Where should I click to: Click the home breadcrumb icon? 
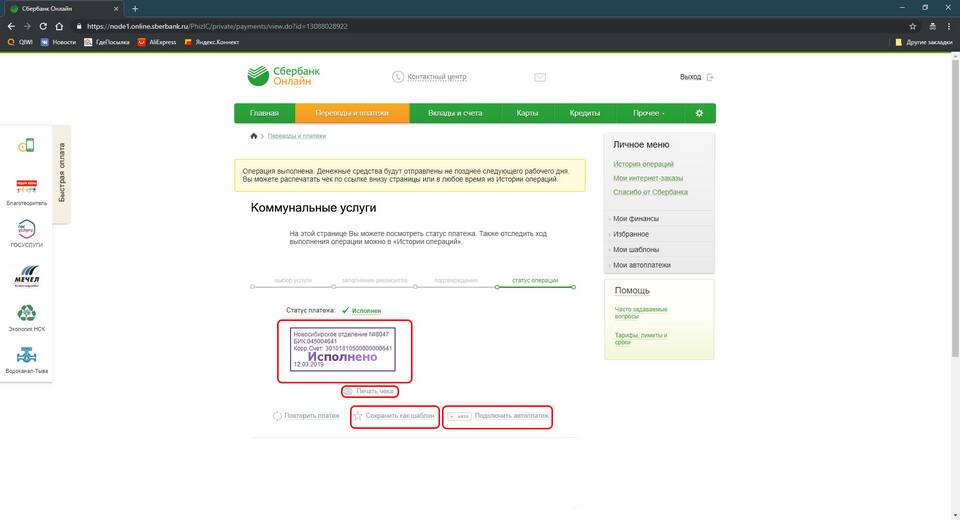pos(254,135)
